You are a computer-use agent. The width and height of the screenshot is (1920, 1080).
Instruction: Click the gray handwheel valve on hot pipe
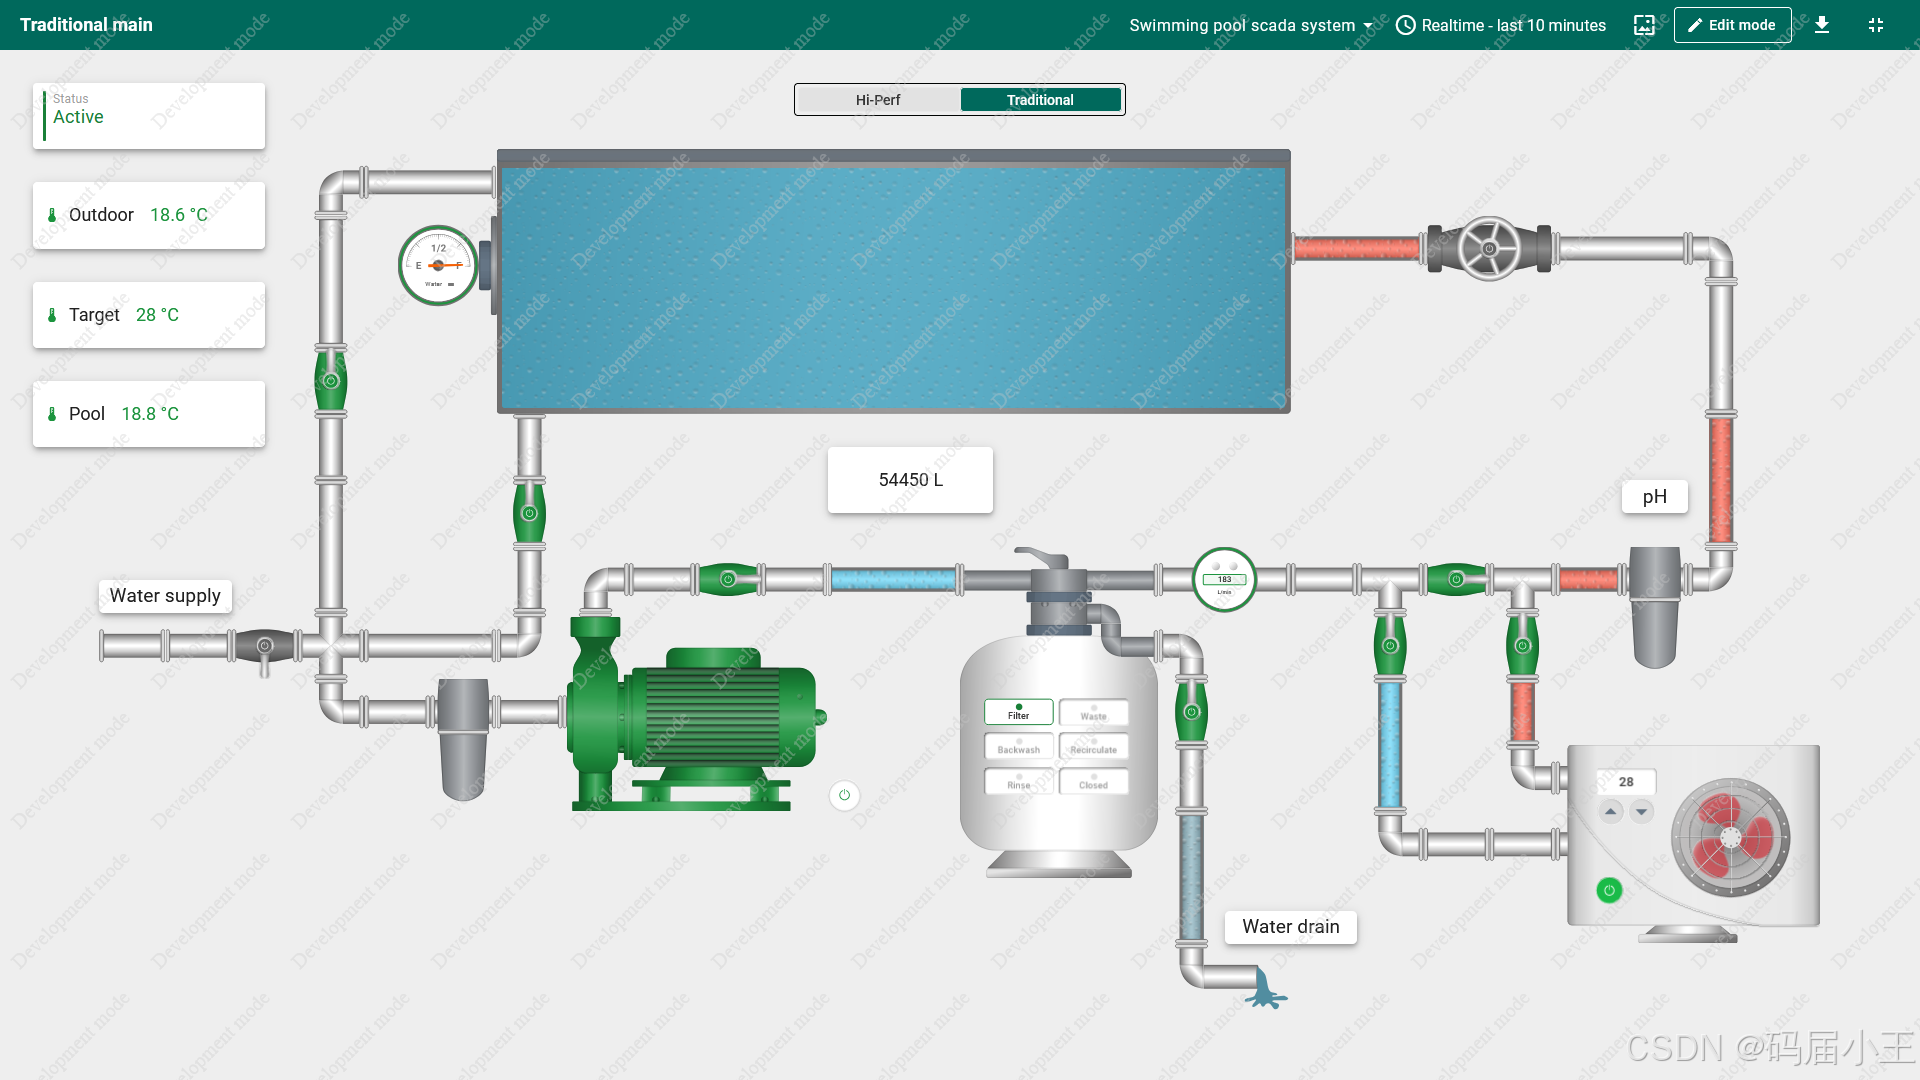click(x=1489, y=249)
